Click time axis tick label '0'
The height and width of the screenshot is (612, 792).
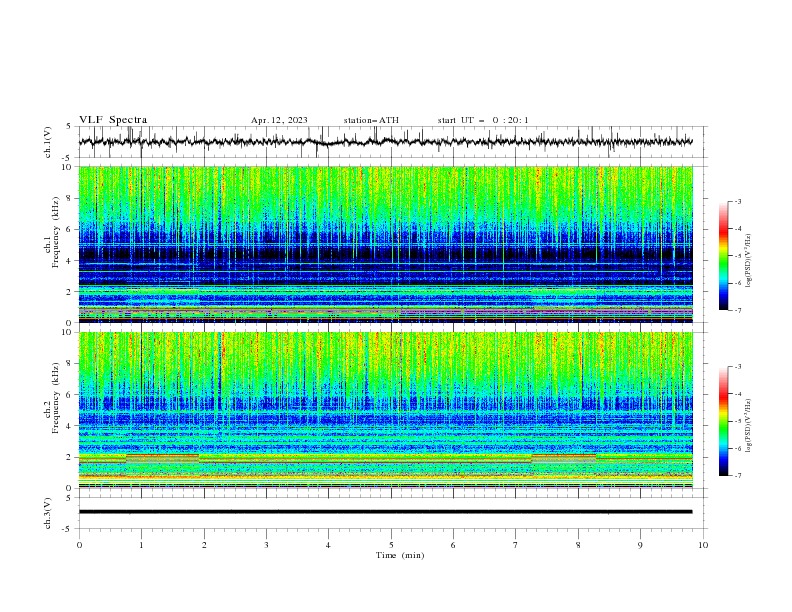point(79,545)
